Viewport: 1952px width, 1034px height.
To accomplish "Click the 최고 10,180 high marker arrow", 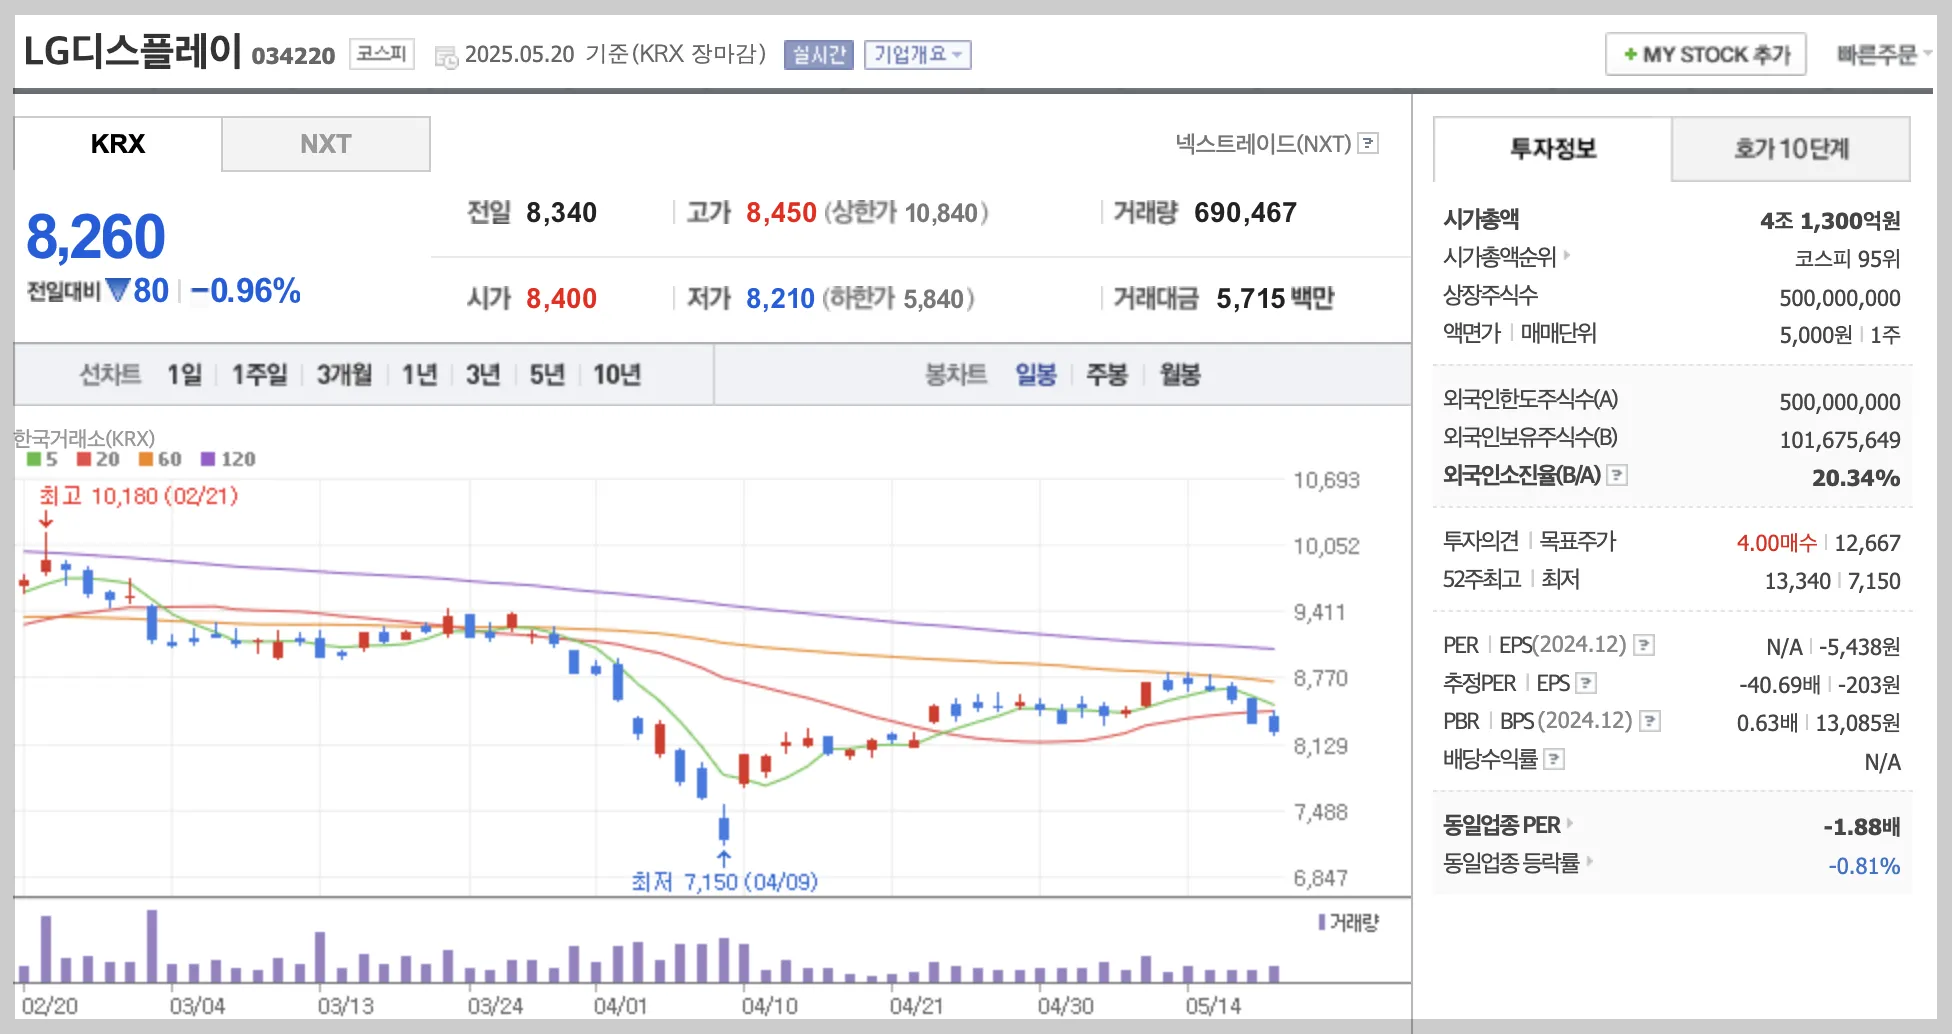I will click(46, 519).
